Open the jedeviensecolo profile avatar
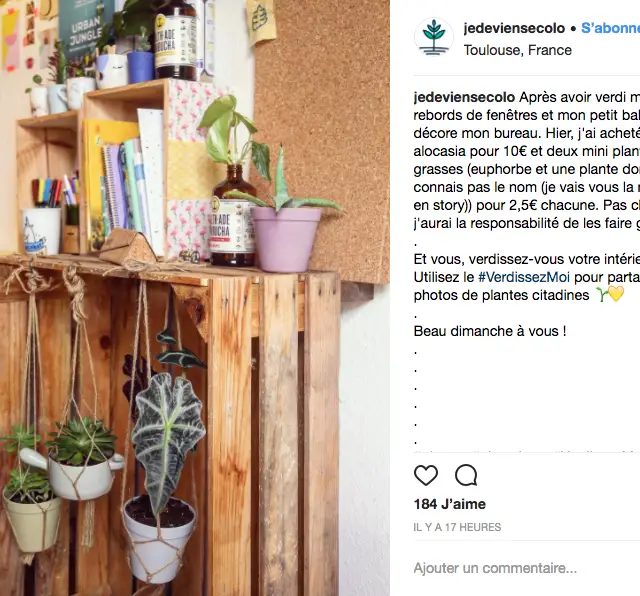Image resolution: width=640 pixels, height=596 pixels. (434, 37)
